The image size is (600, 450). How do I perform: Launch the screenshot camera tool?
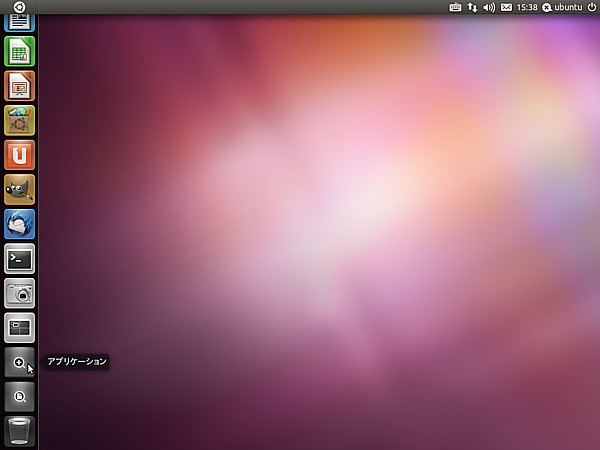pos(20,293)
